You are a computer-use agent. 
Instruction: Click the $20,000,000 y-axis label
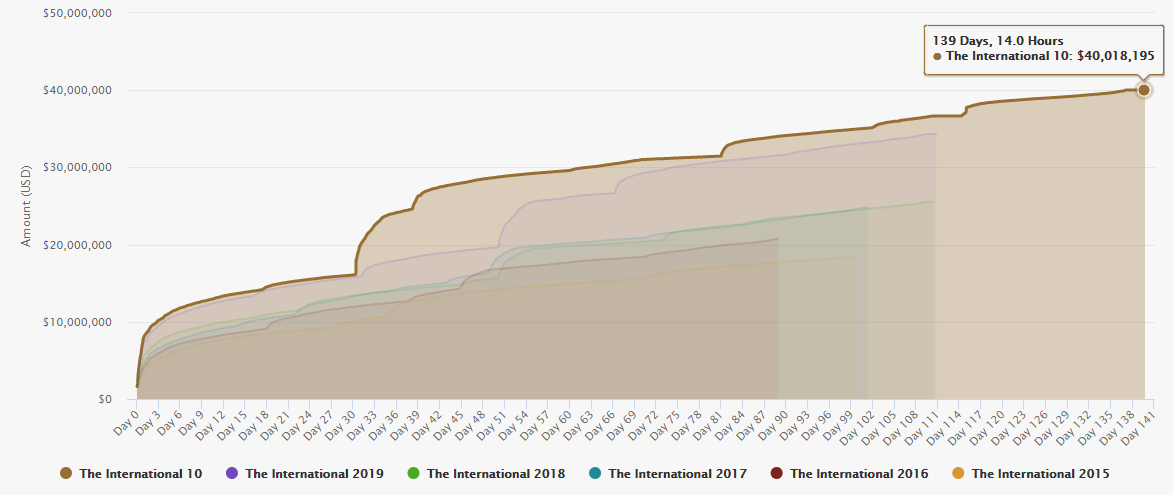pyautogui.click(x=78, y=245)
